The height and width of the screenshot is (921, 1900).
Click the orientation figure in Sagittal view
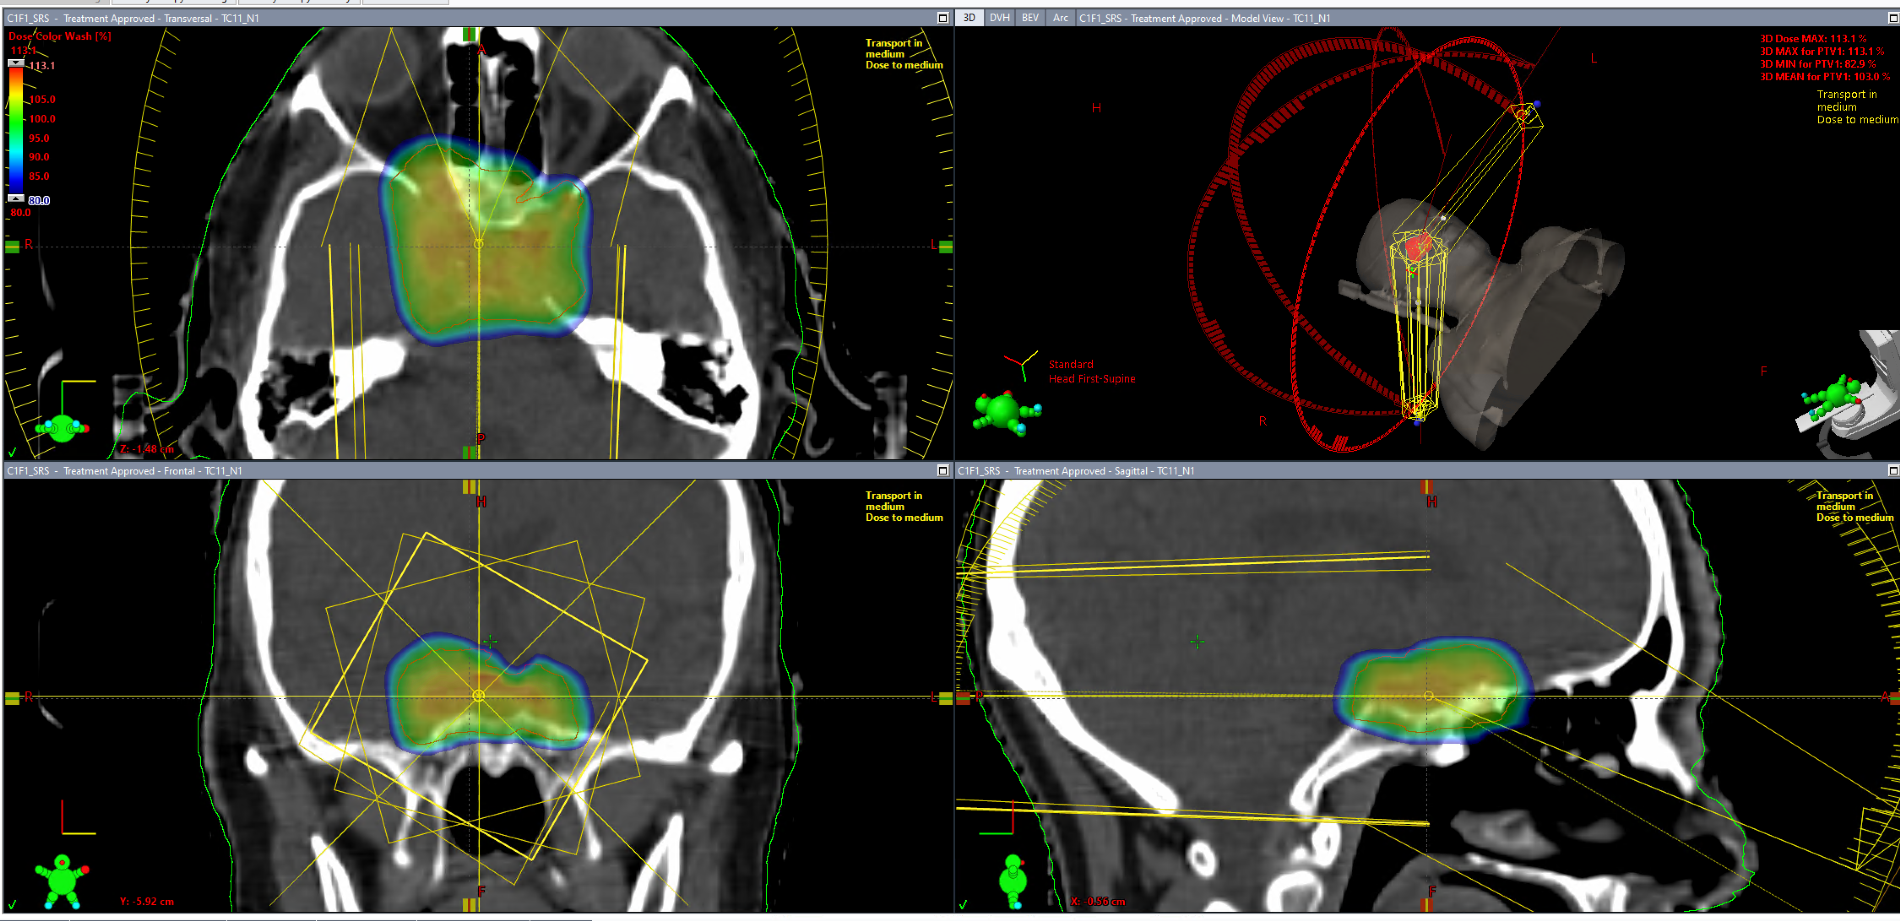click(x=1013, y=880)
